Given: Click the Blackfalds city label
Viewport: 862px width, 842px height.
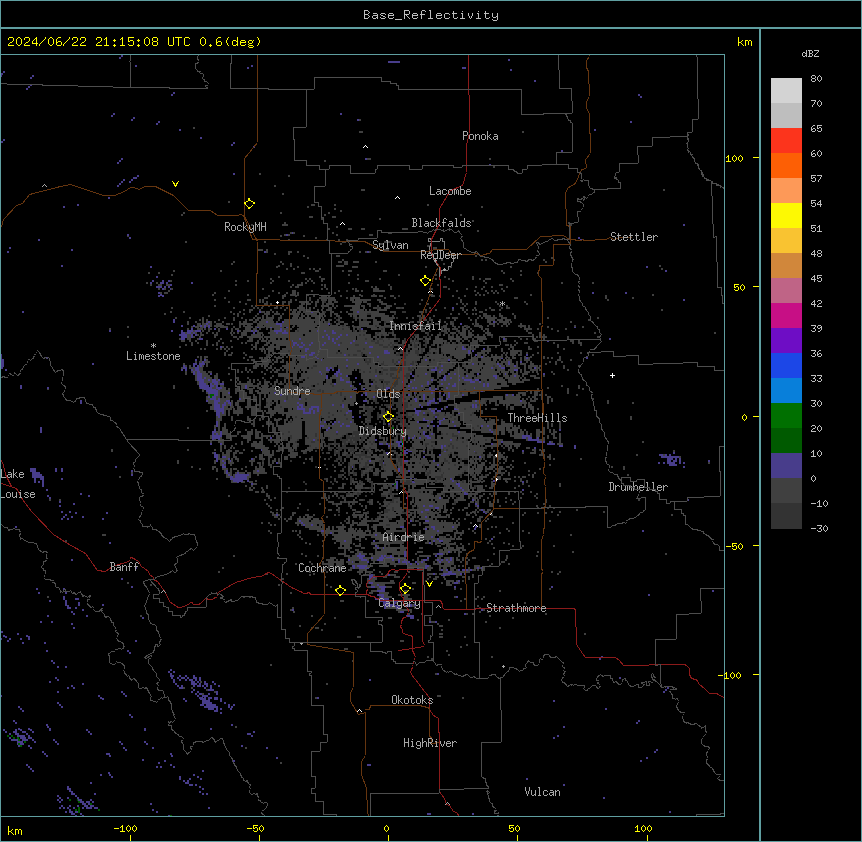Looking at the screenshot, I should click(x=441, y=223).
